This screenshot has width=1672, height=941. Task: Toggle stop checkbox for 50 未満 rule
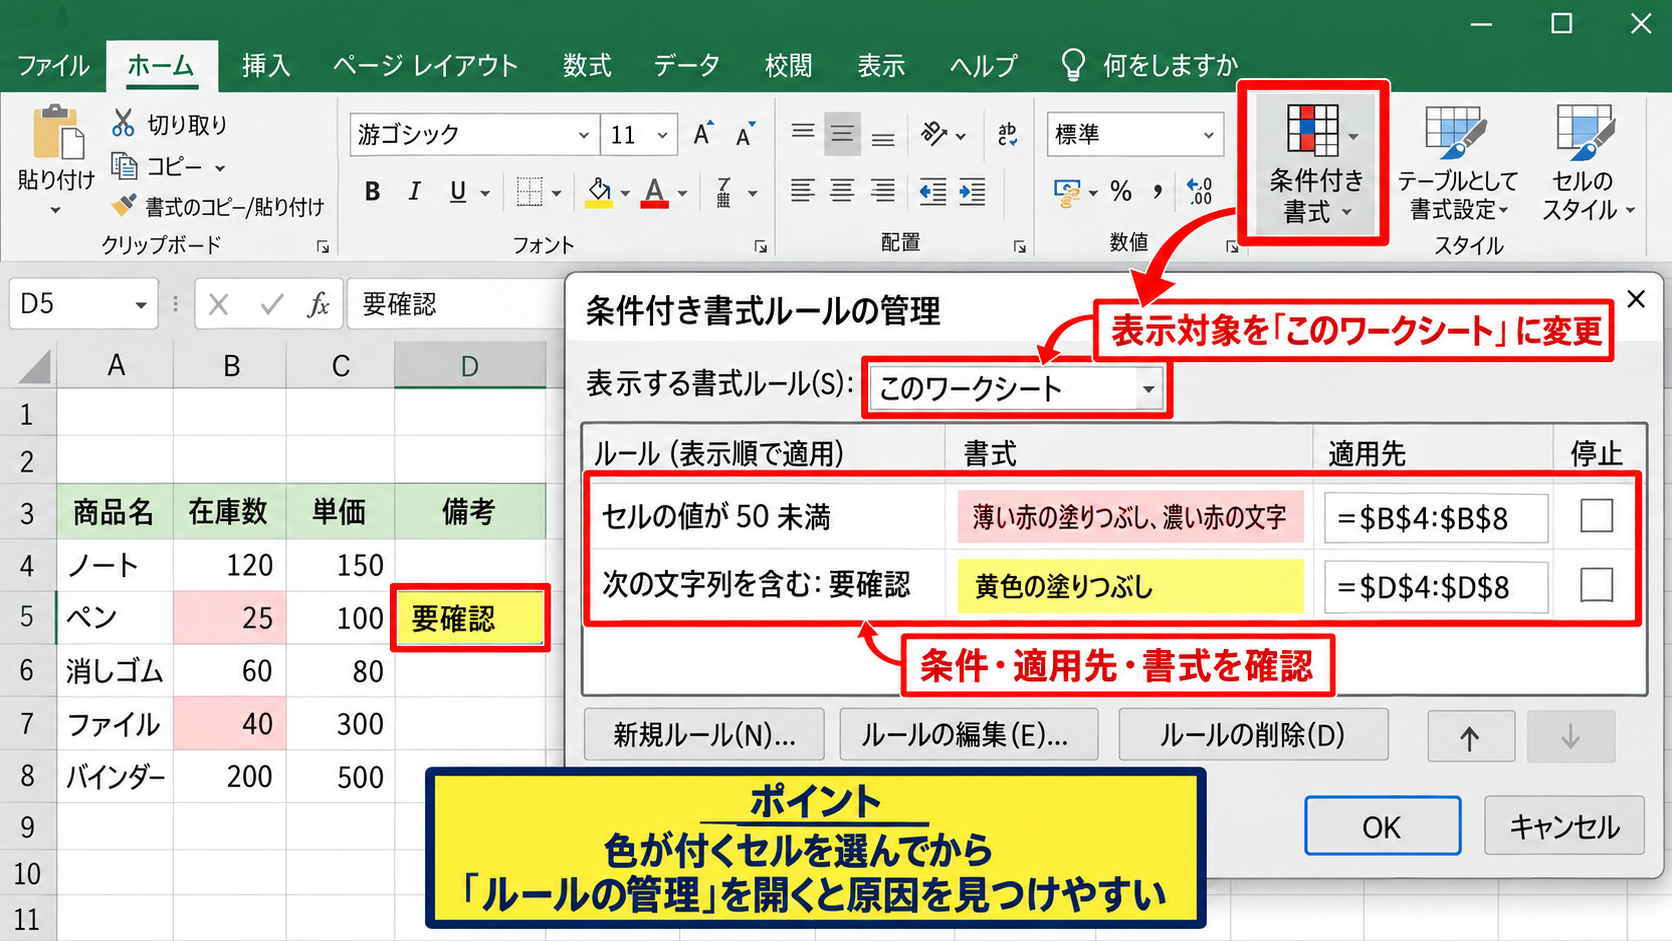pos(1596,516)
